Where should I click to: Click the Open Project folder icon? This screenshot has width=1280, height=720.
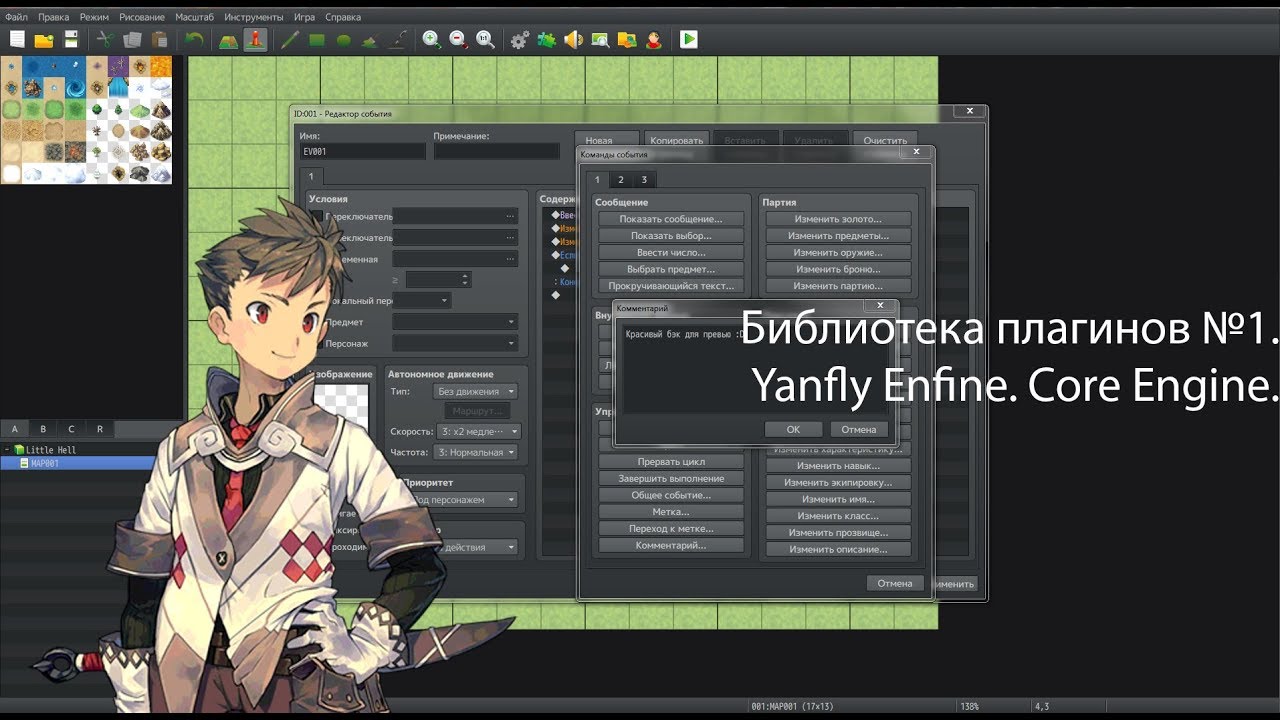pyautogui.click(x=44, y=40)
